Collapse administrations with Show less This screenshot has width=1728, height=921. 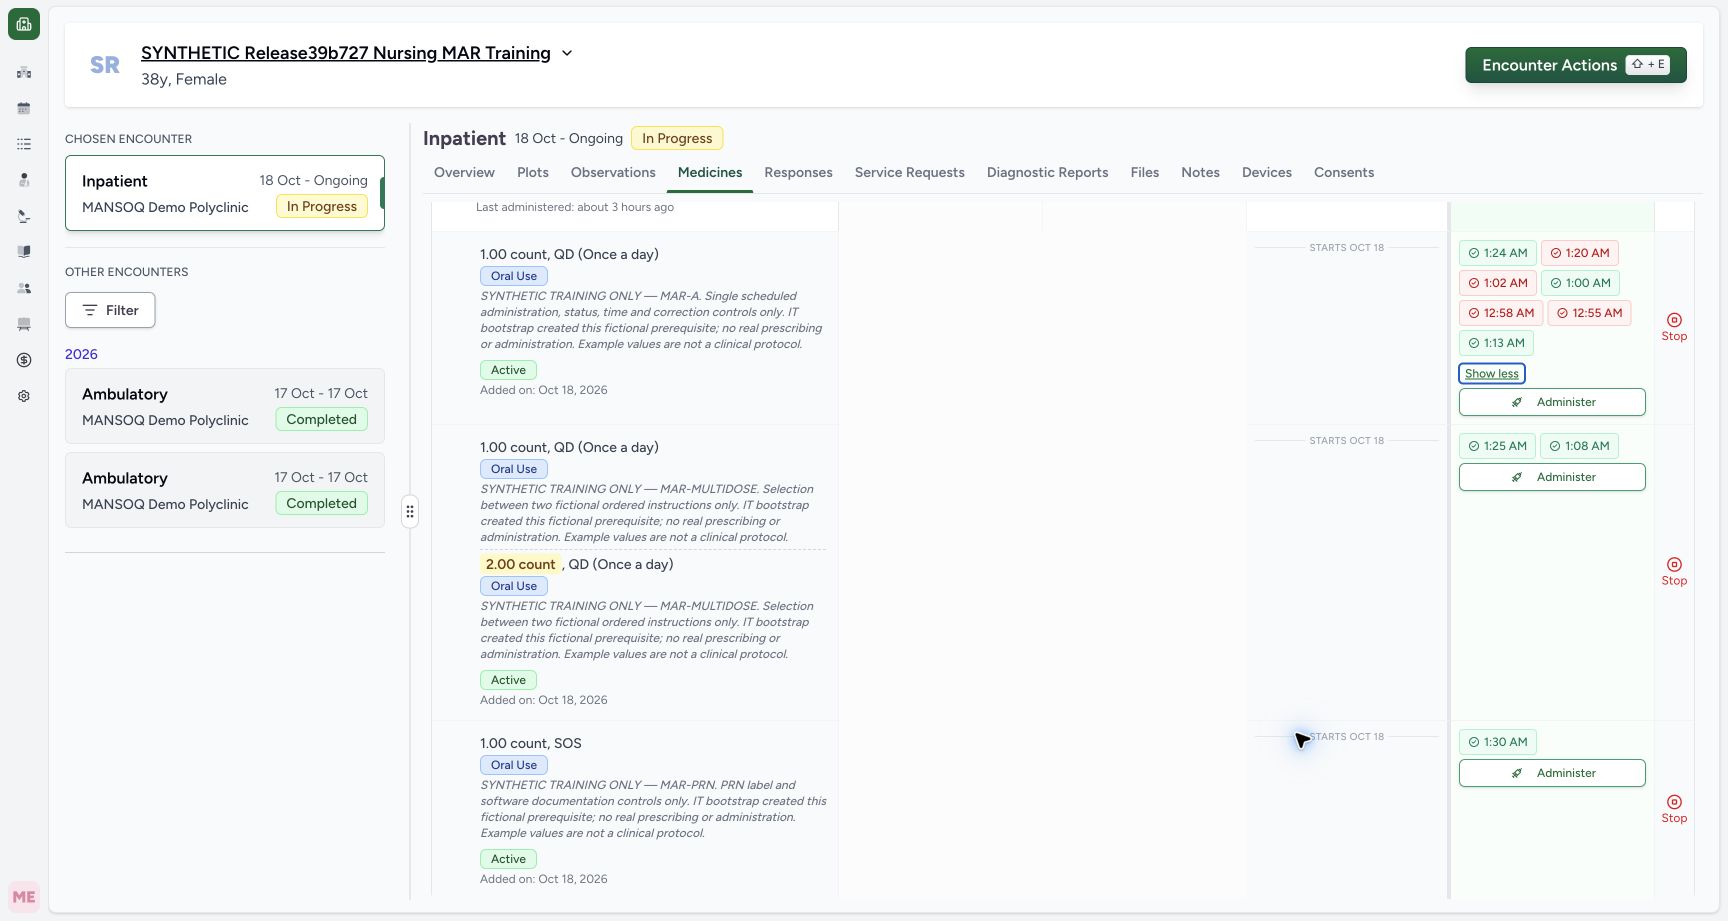(1492, 373)
